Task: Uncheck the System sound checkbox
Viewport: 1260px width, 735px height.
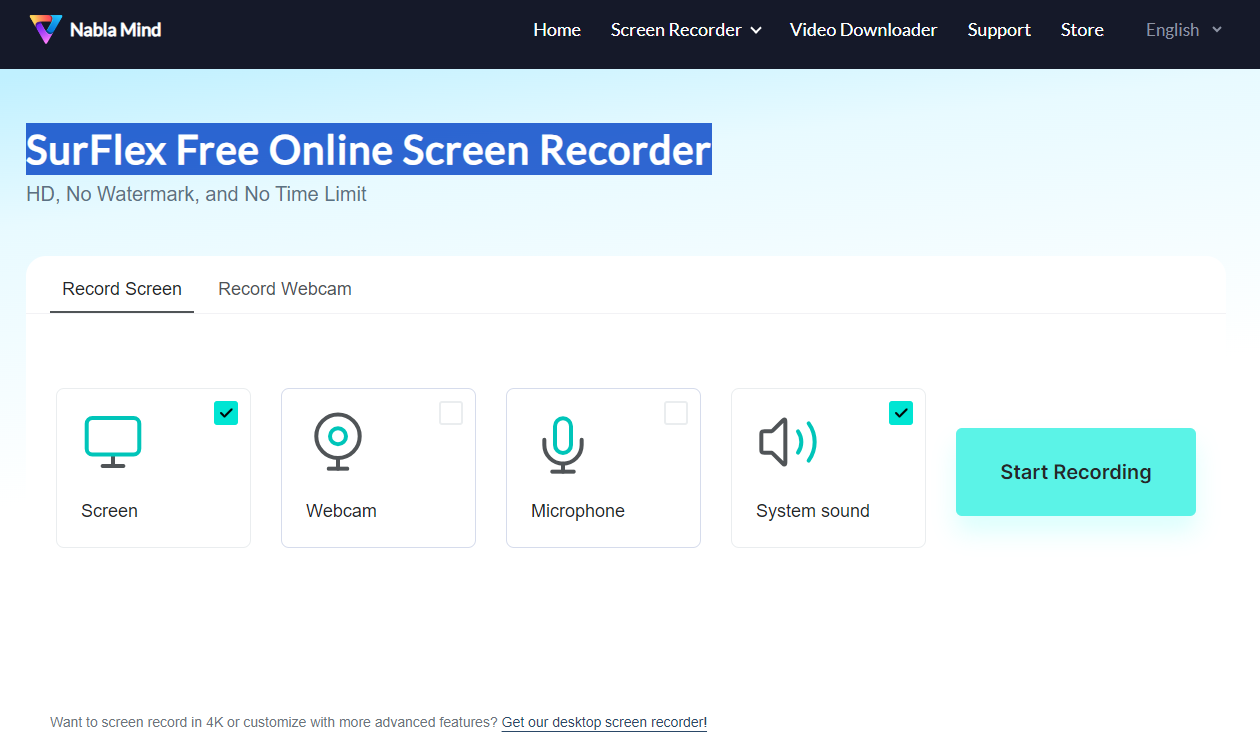Action: coord(901,413)
